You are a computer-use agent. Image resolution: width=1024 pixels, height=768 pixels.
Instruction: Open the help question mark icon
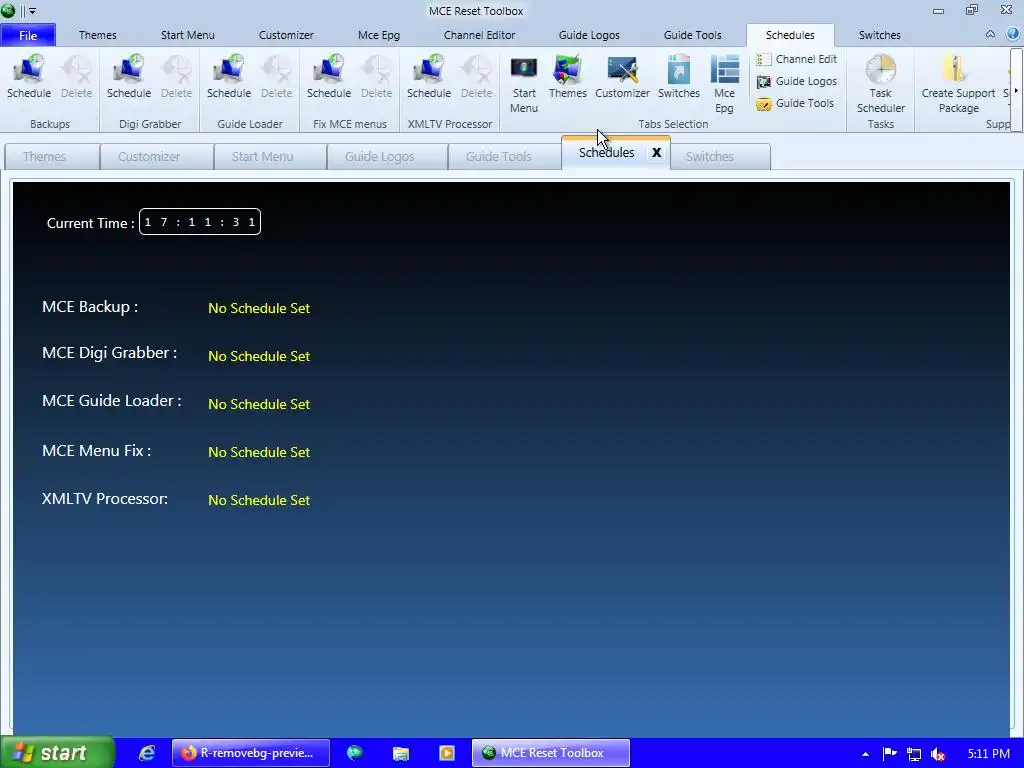[x=1012, y=34]
